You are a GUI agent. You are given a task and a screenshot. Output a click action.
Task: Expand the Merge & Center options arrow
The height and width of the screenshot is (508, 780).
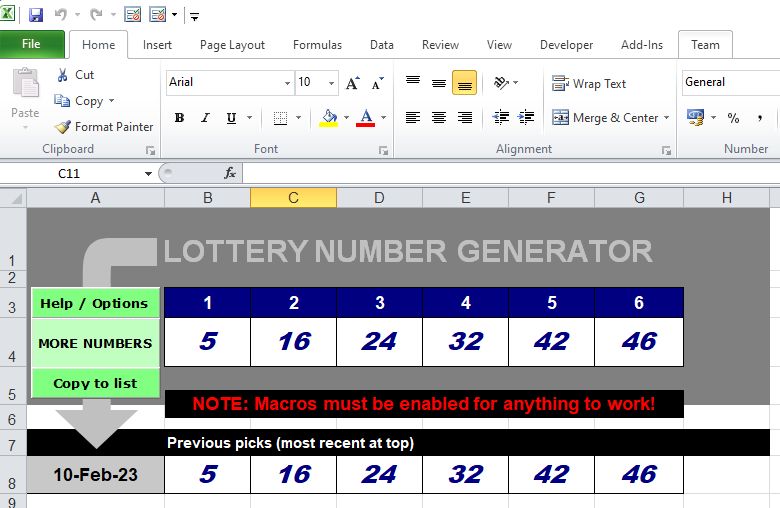[667, 118]
